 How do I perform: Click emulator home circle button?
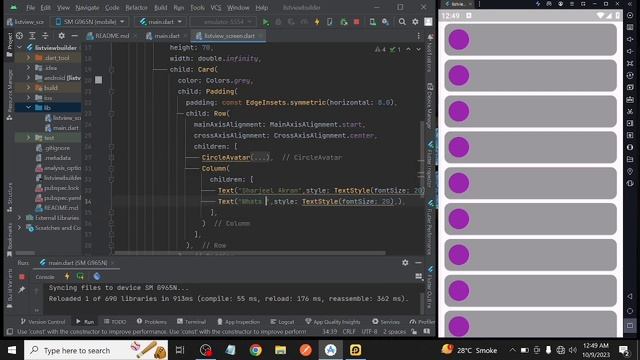[x=630, y=311]
